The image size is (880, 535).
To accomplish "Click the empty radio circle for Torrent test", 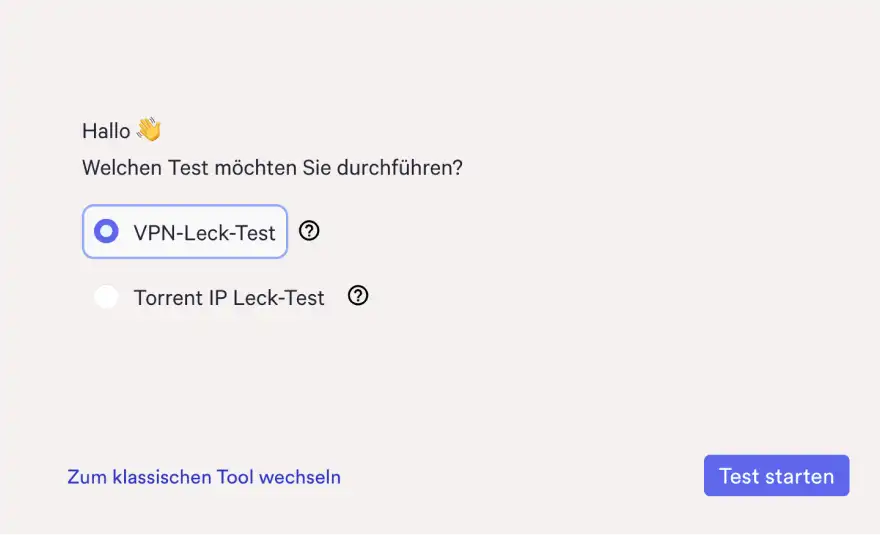I will tap(106, 297).
